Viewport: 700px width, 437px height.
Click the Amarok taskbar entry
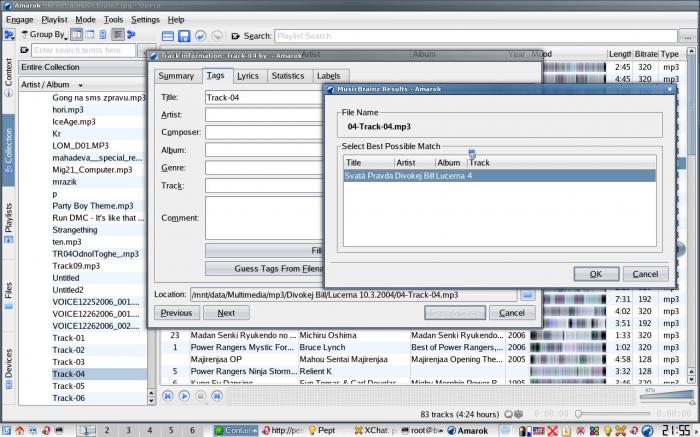[467, 430]
